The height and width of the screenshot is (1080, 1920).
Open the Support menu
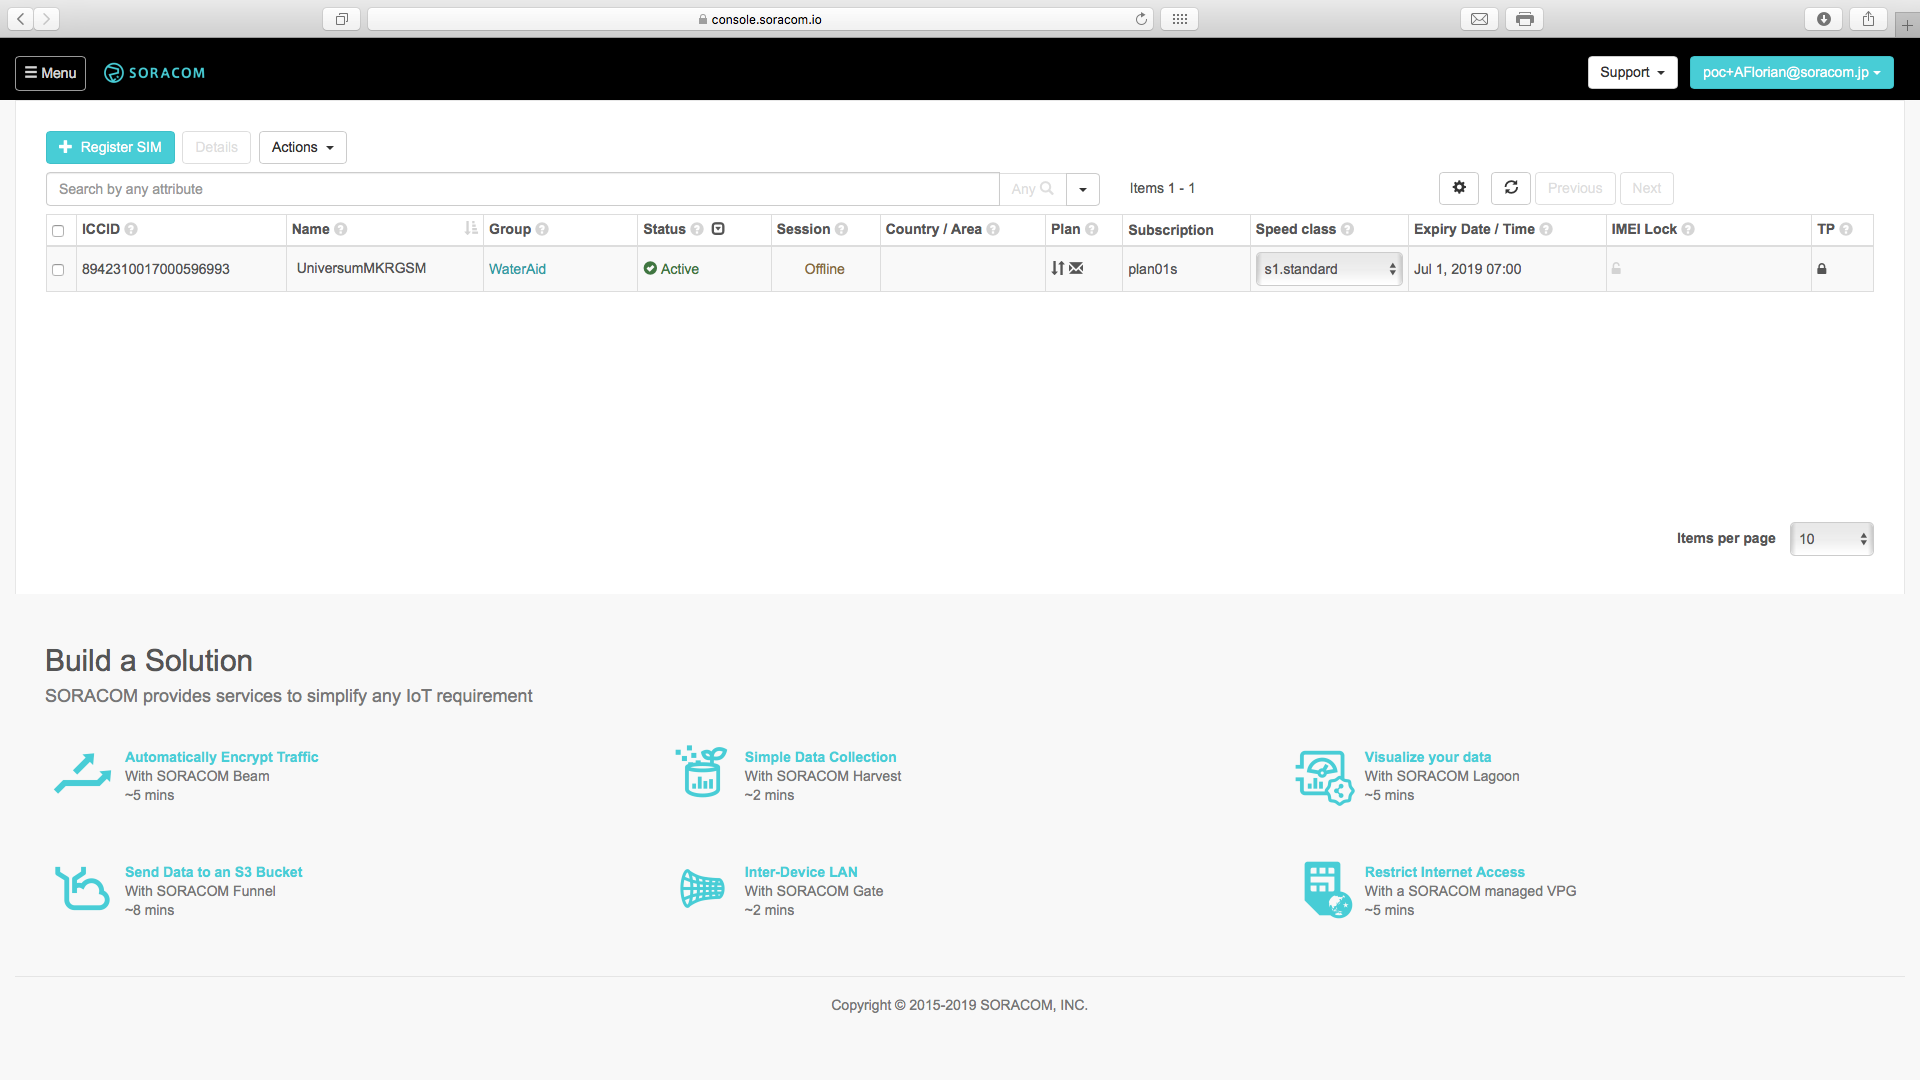1632,72
